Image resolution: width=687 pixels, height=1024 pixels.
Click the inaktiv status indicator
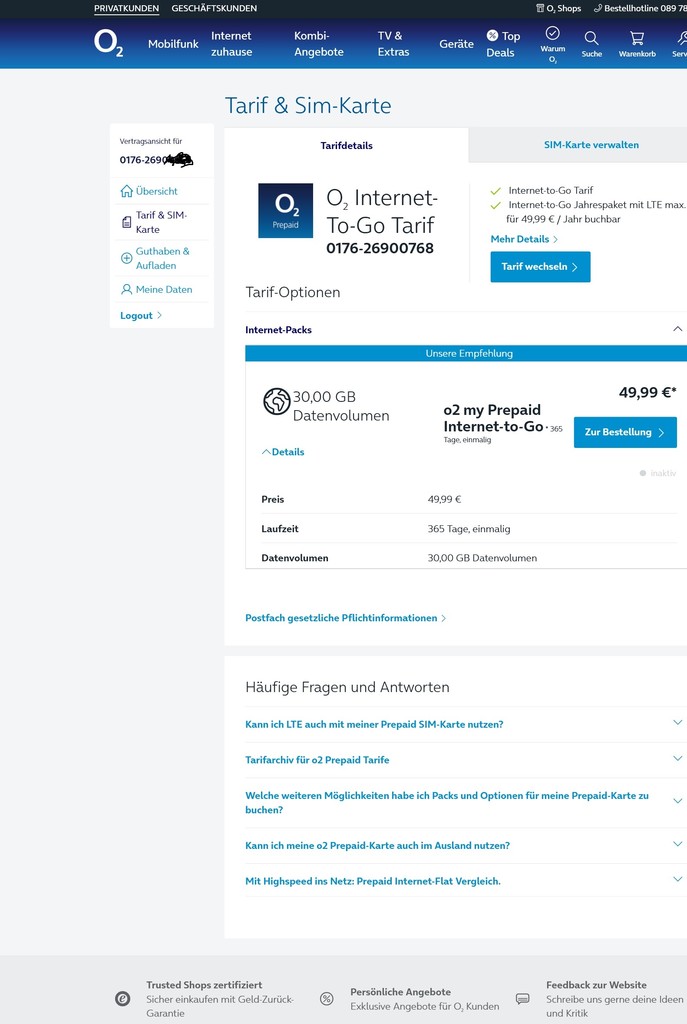[658, 473]
